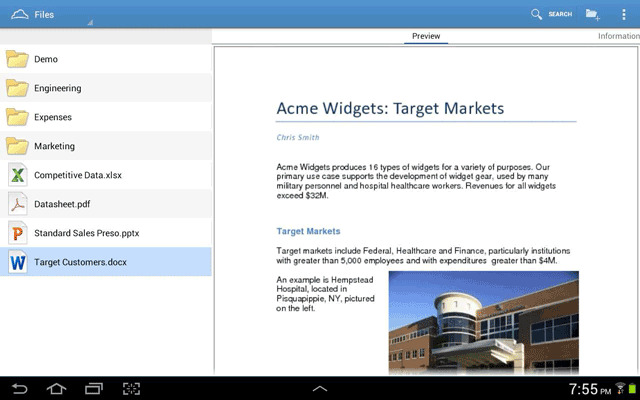The image size is (640, 400).
Task: Tap the 'Acme Widgets produces 16 types' paragraph
Action: (416, 181)
